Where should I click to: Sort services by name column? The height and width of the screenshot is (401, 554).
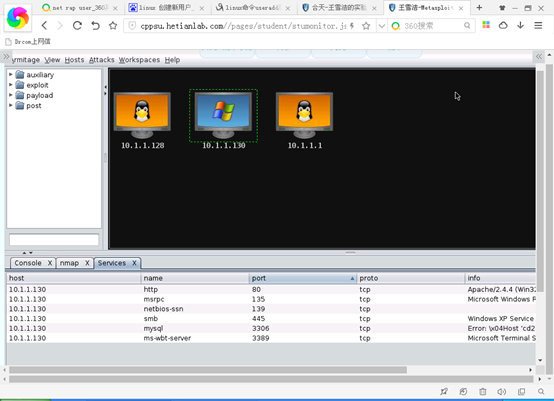tap(195, 278)
